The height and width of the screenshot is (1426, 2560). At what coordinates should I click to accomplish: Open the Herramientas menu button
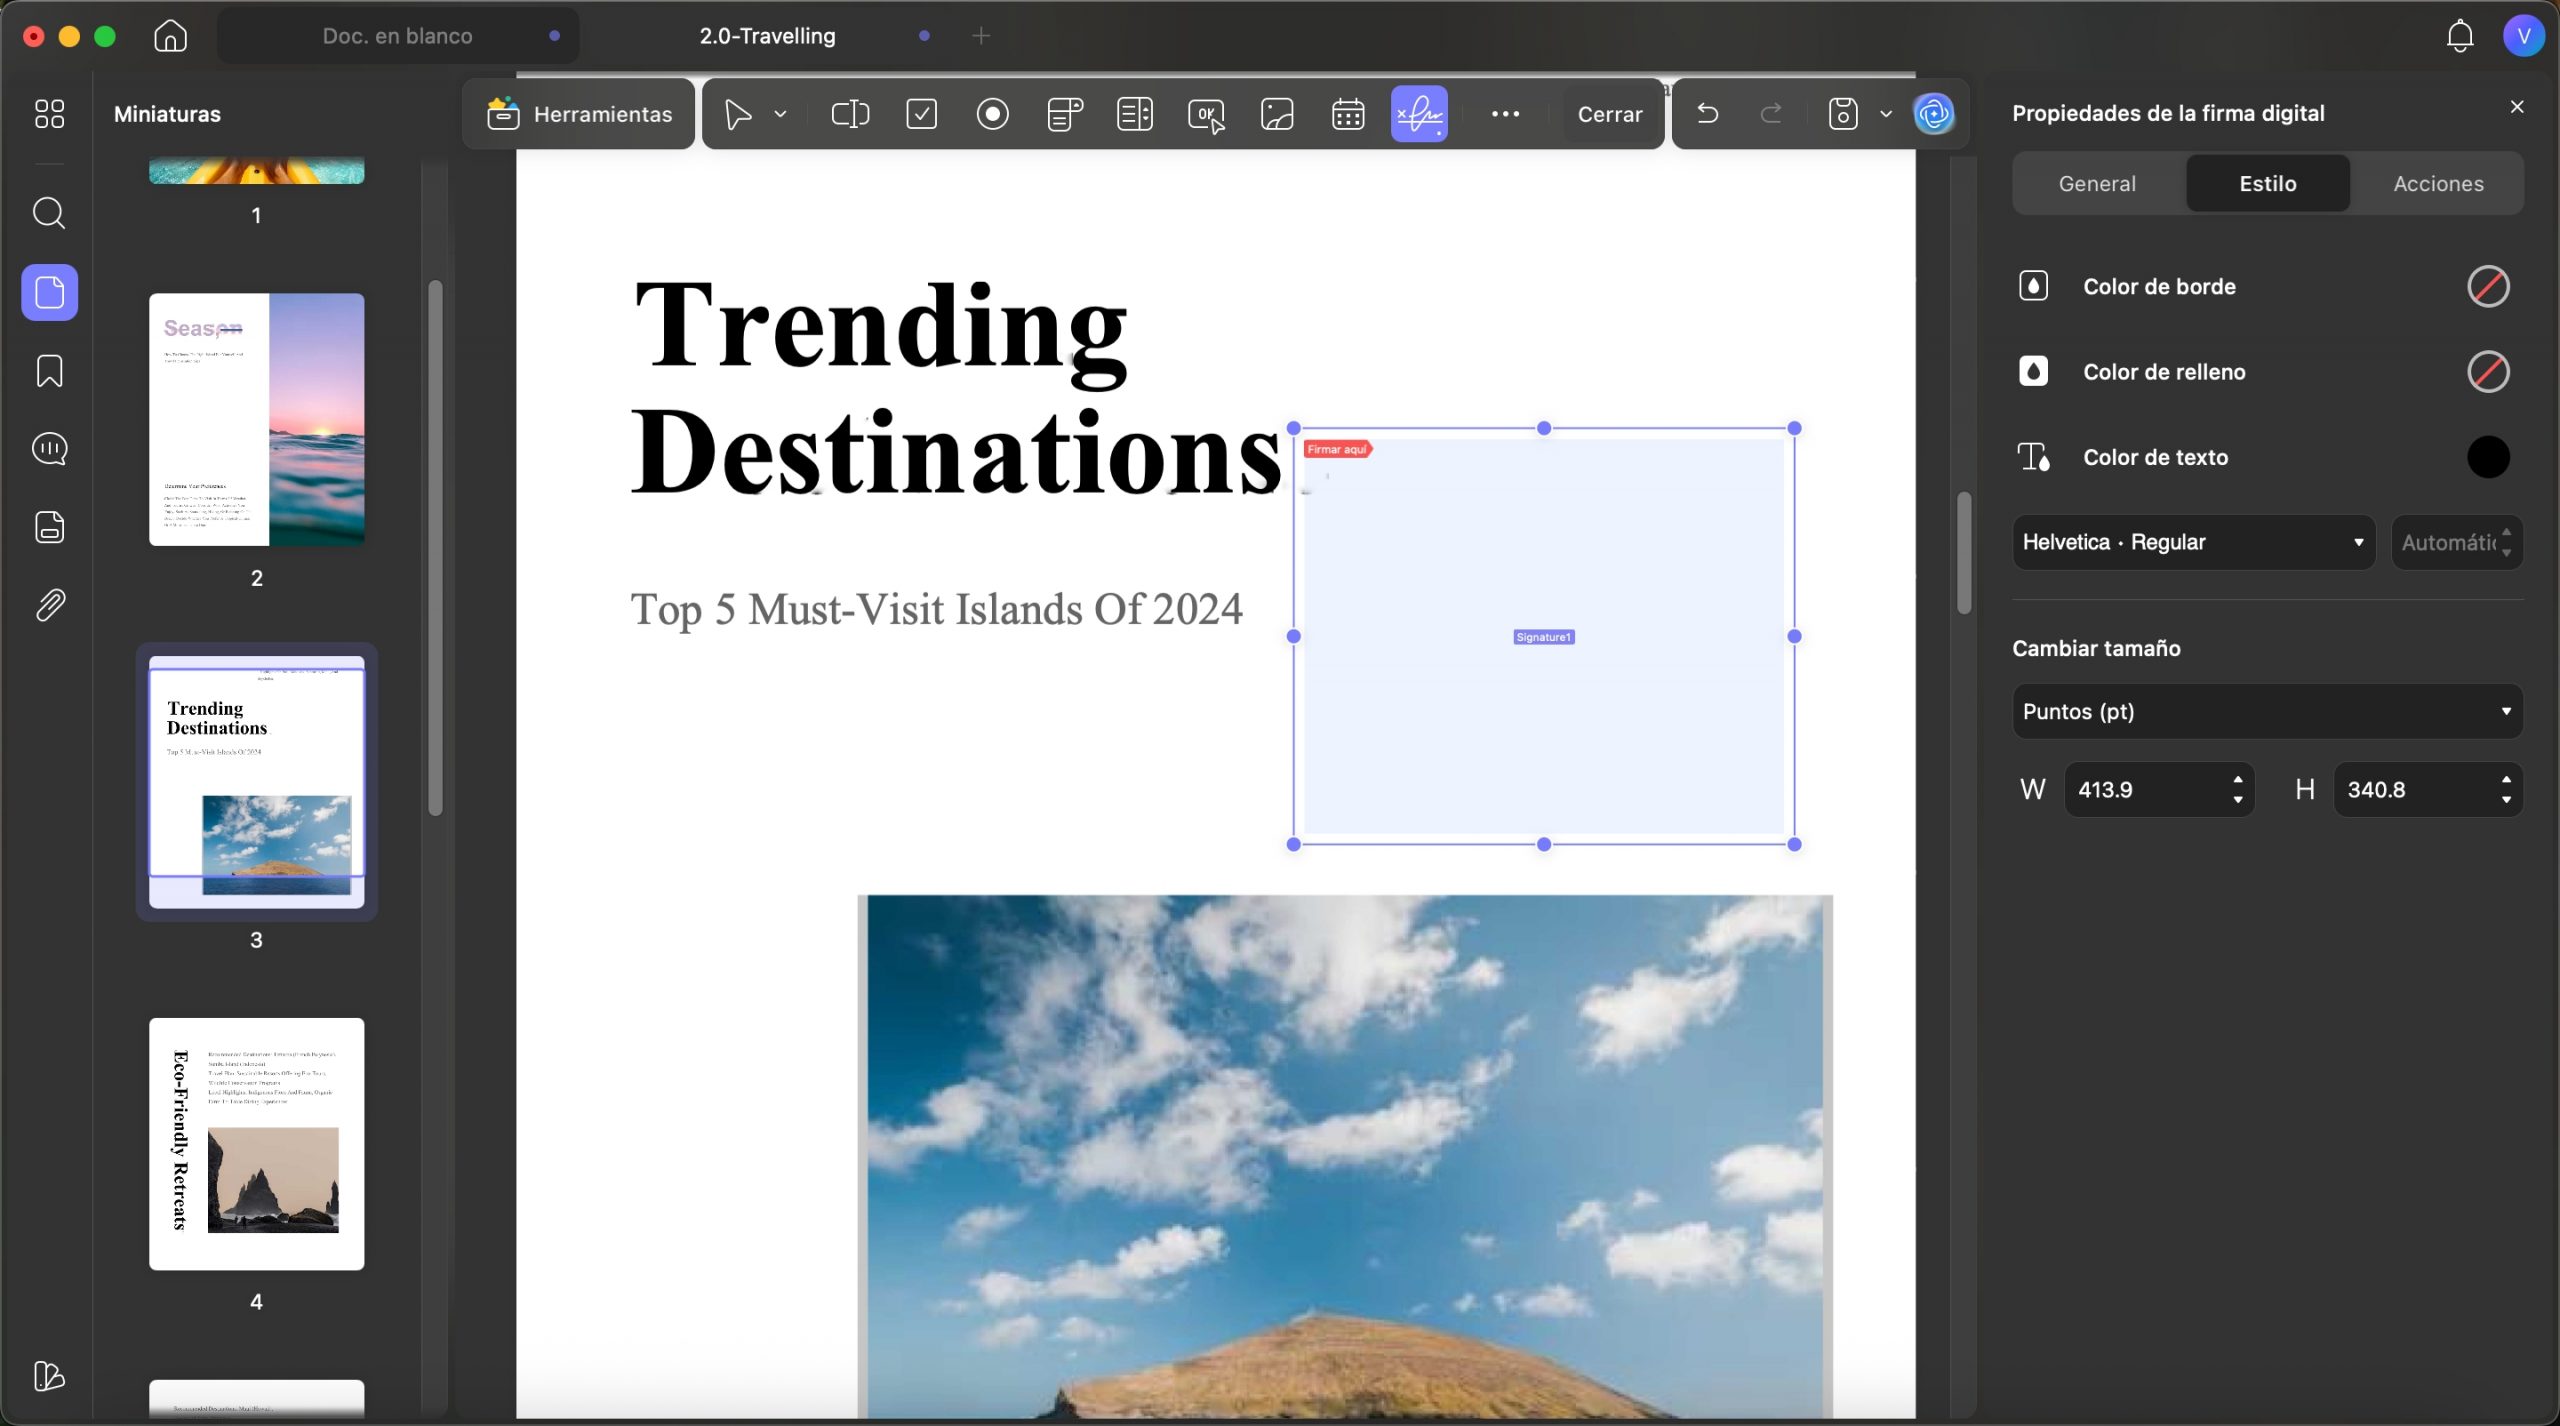point(579,114)
